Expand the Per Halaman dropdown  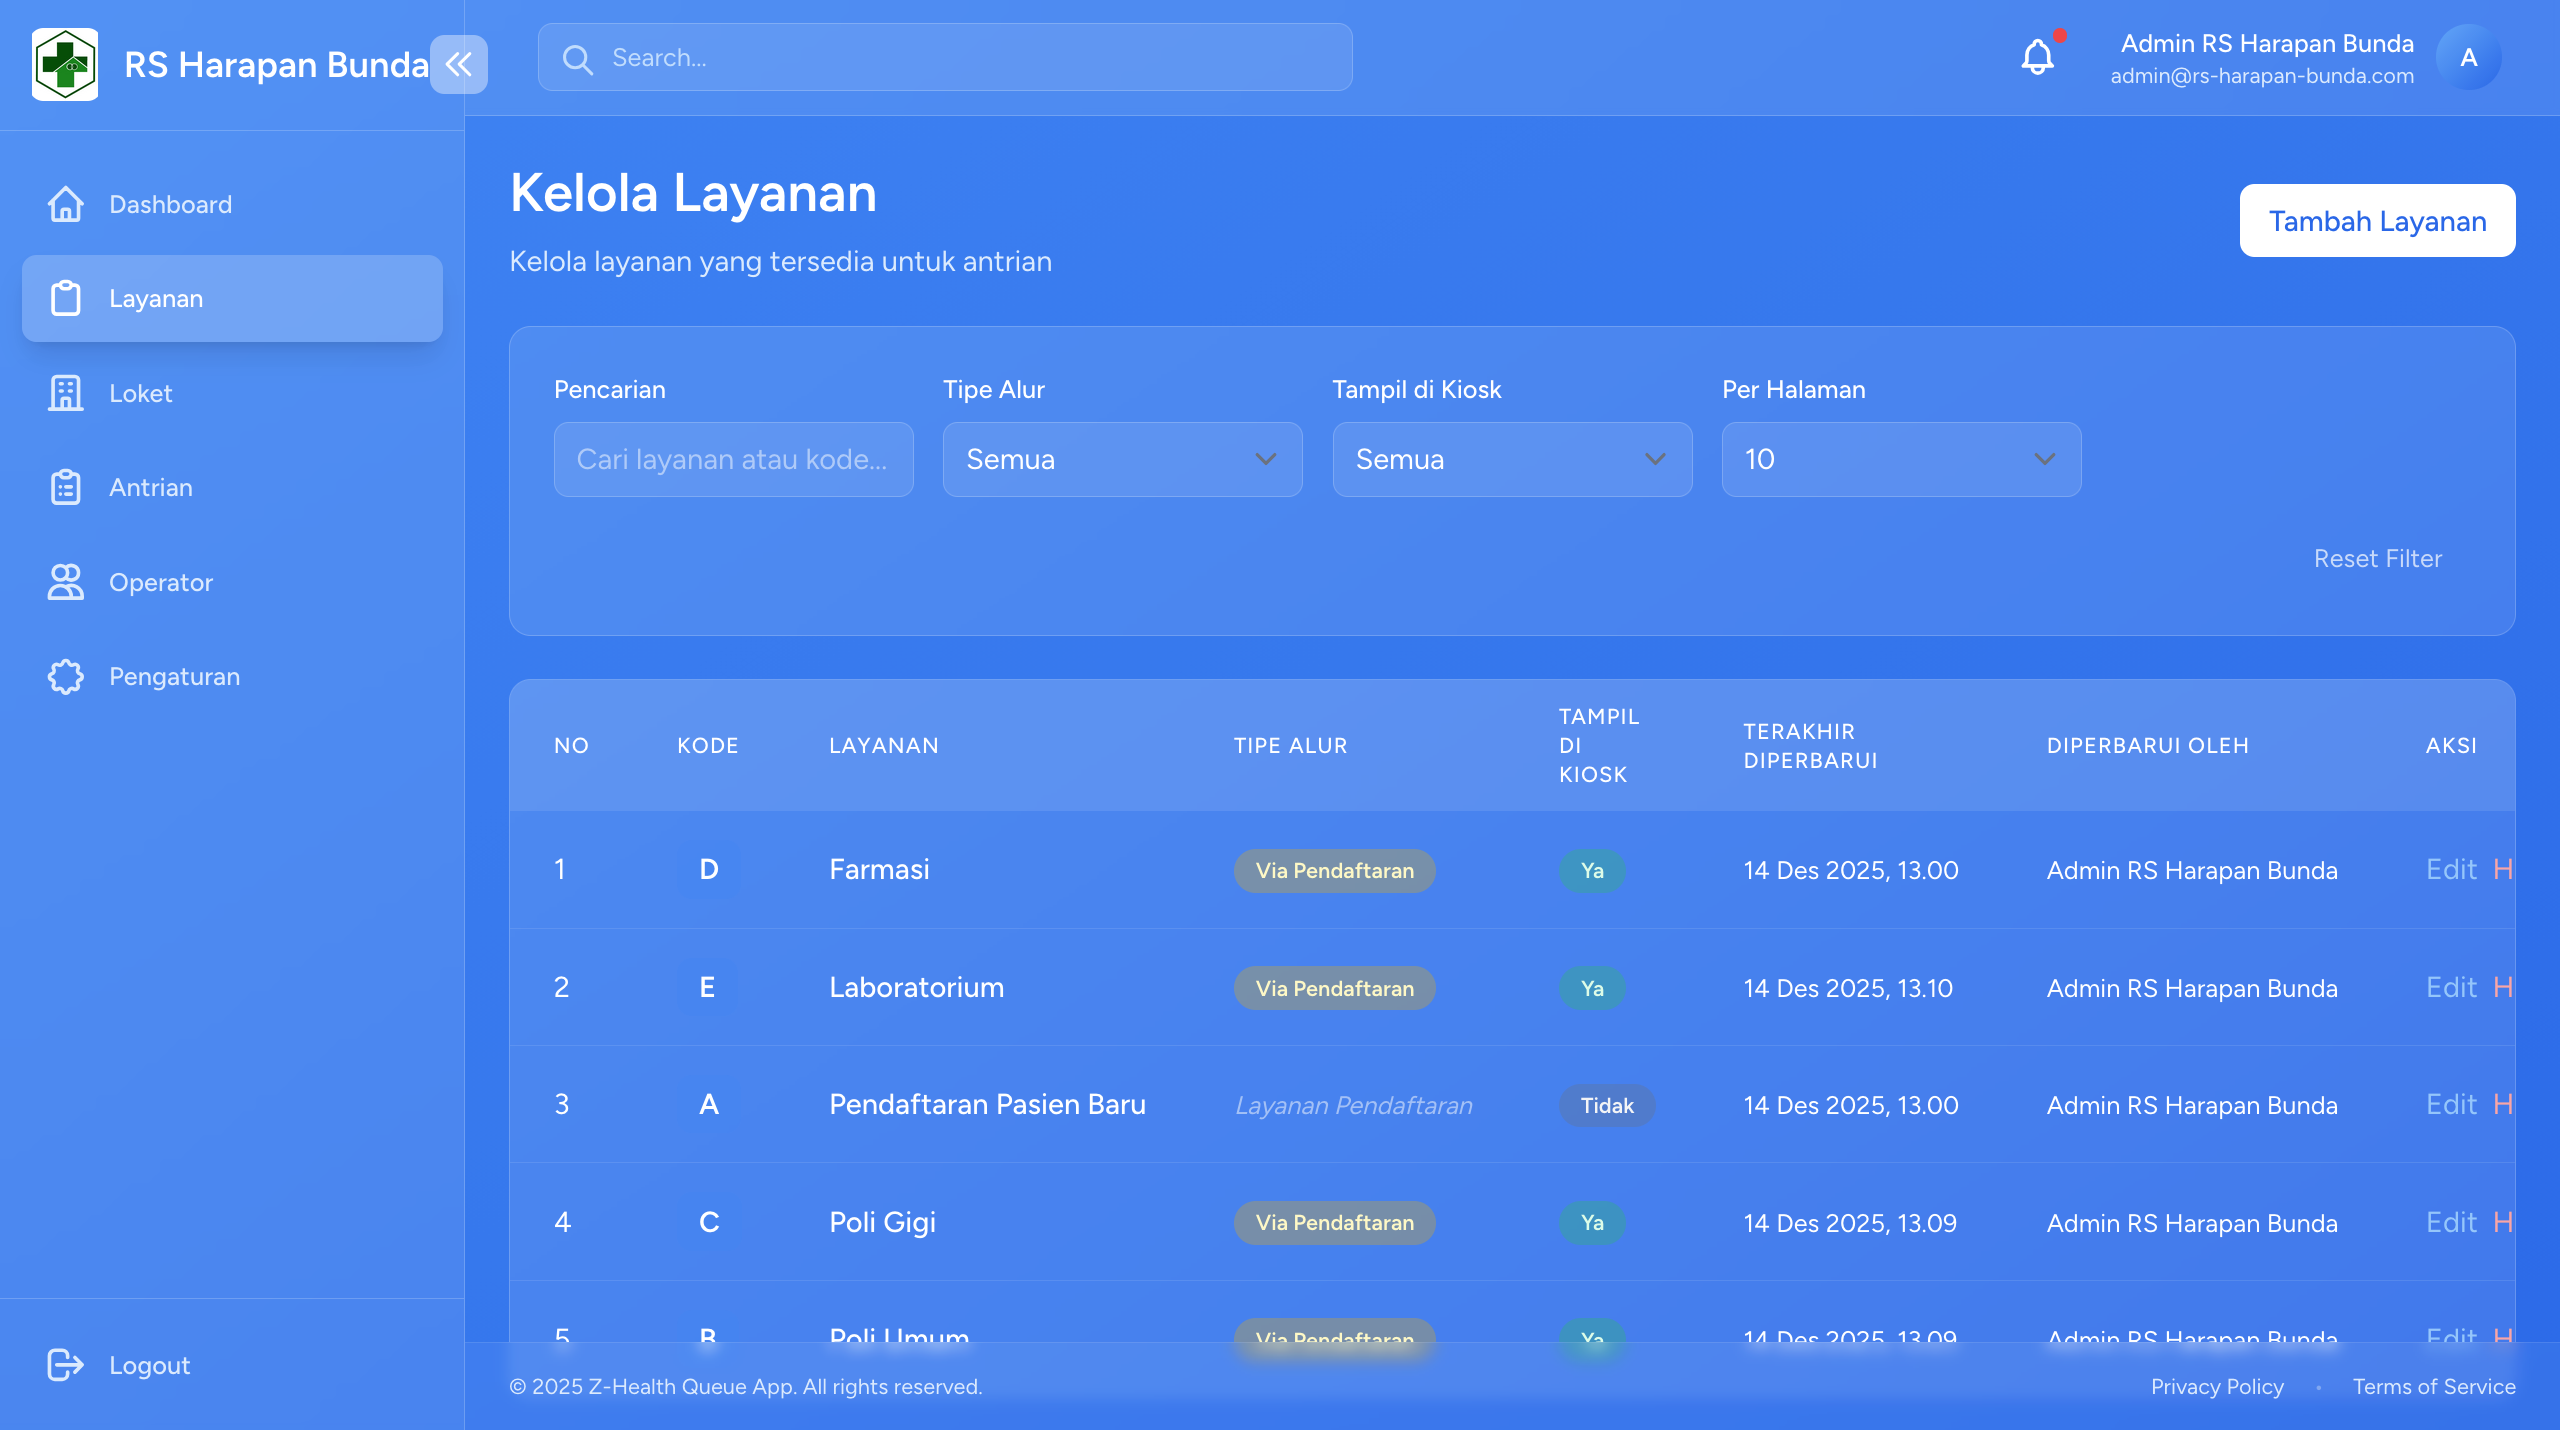[1900, 459]
